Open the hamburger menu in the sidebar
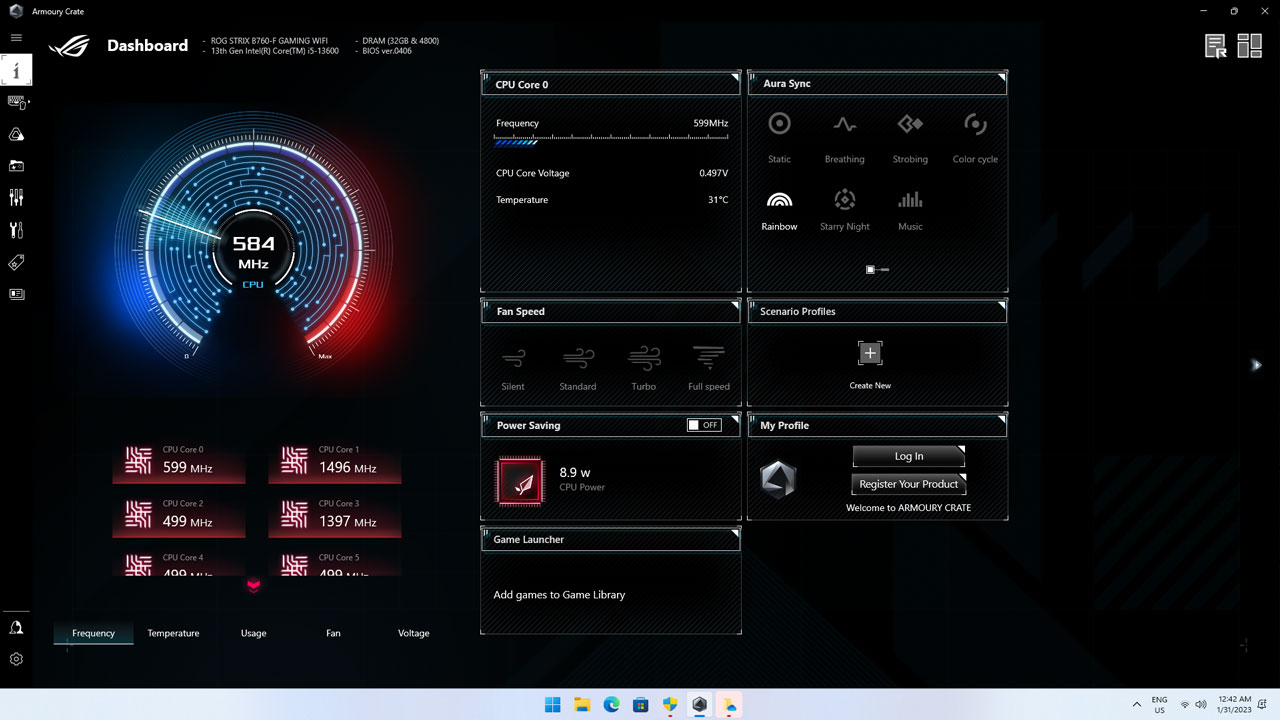Image resolution: width=1280 pixels, height=720 pixels. point(16,38)
